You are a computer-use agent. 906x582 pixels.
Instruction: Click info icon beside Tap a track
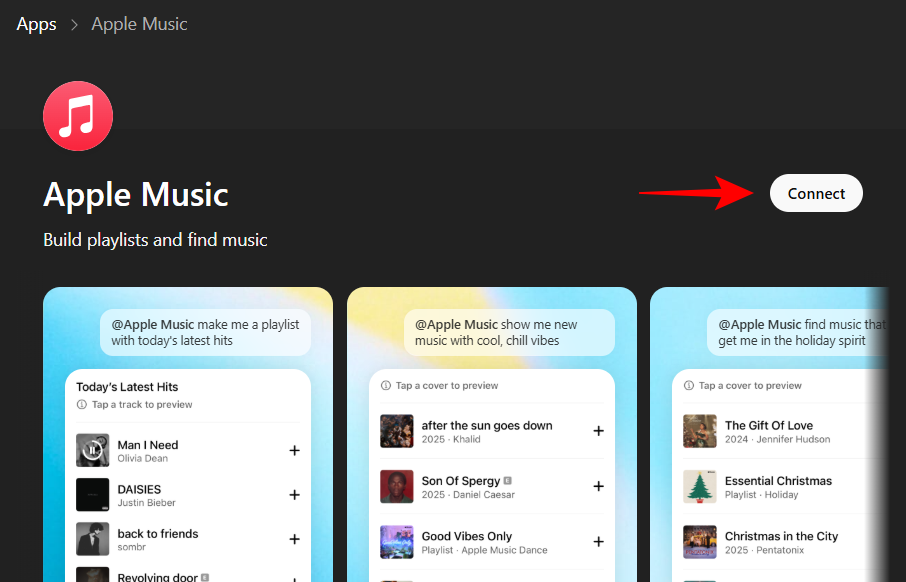tap(82, 405)
